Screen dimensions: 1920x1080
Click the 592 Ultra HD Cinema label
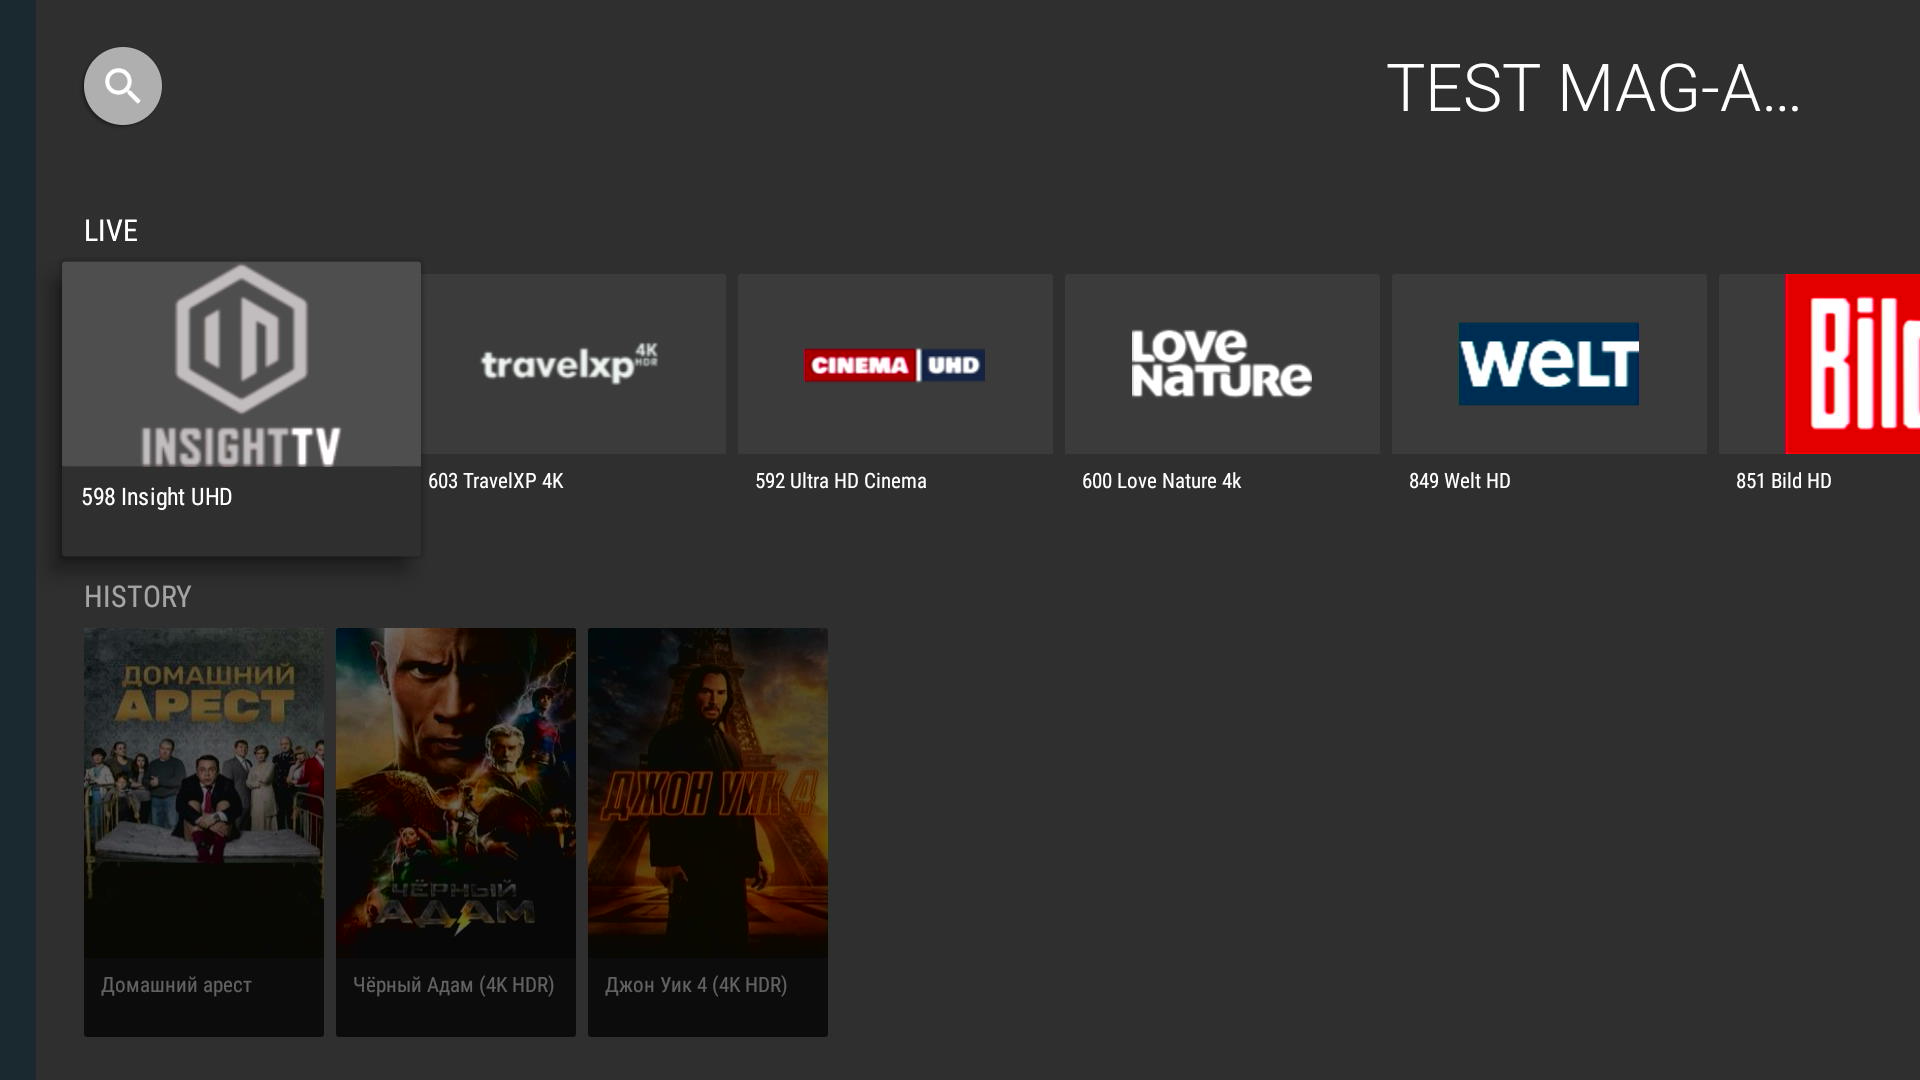(x=841, y=481)
